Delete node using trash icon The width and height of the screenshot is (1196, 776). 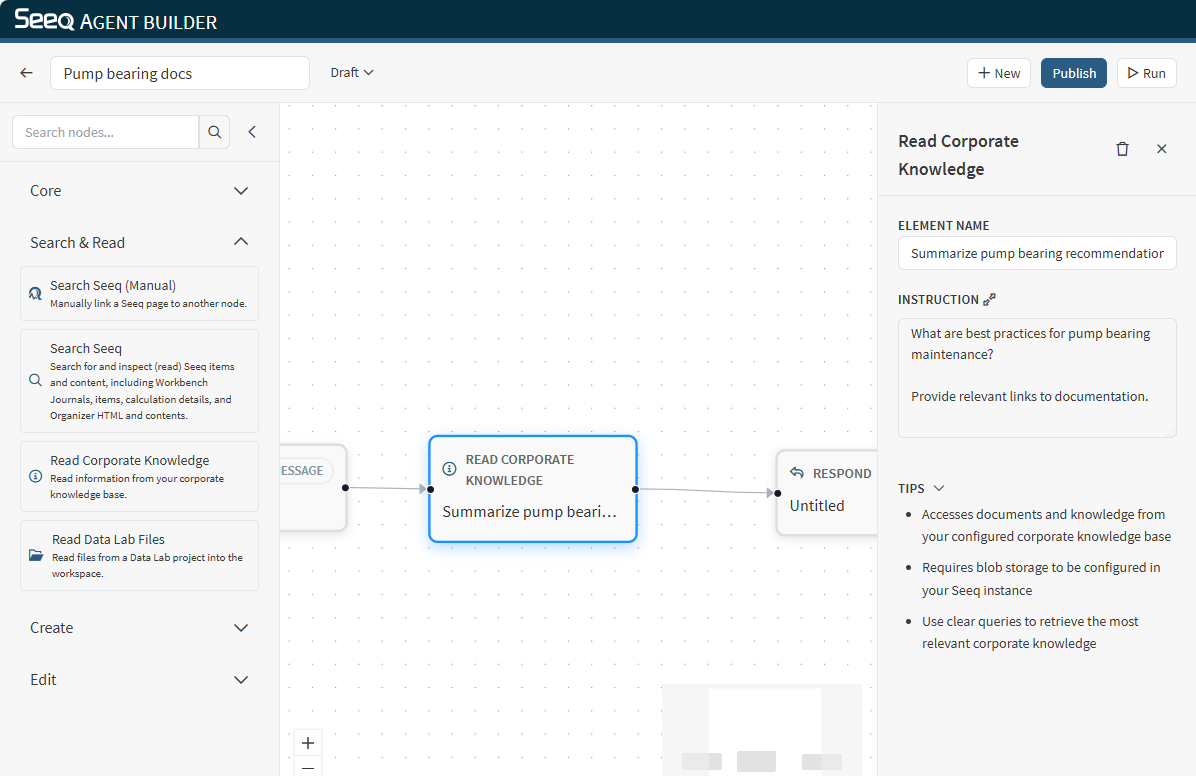[1122, 149]
